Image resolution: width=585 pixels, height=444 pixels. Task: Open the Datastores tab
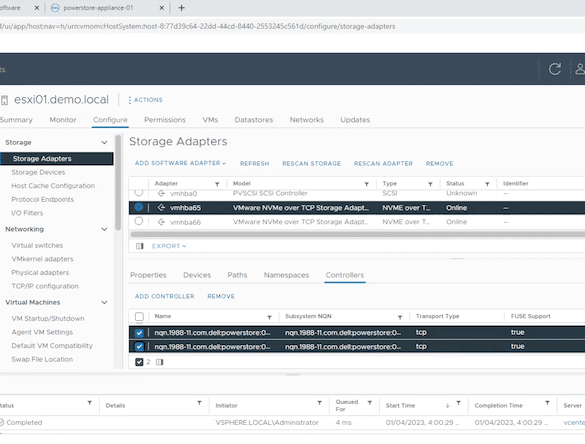coord(254,120)
